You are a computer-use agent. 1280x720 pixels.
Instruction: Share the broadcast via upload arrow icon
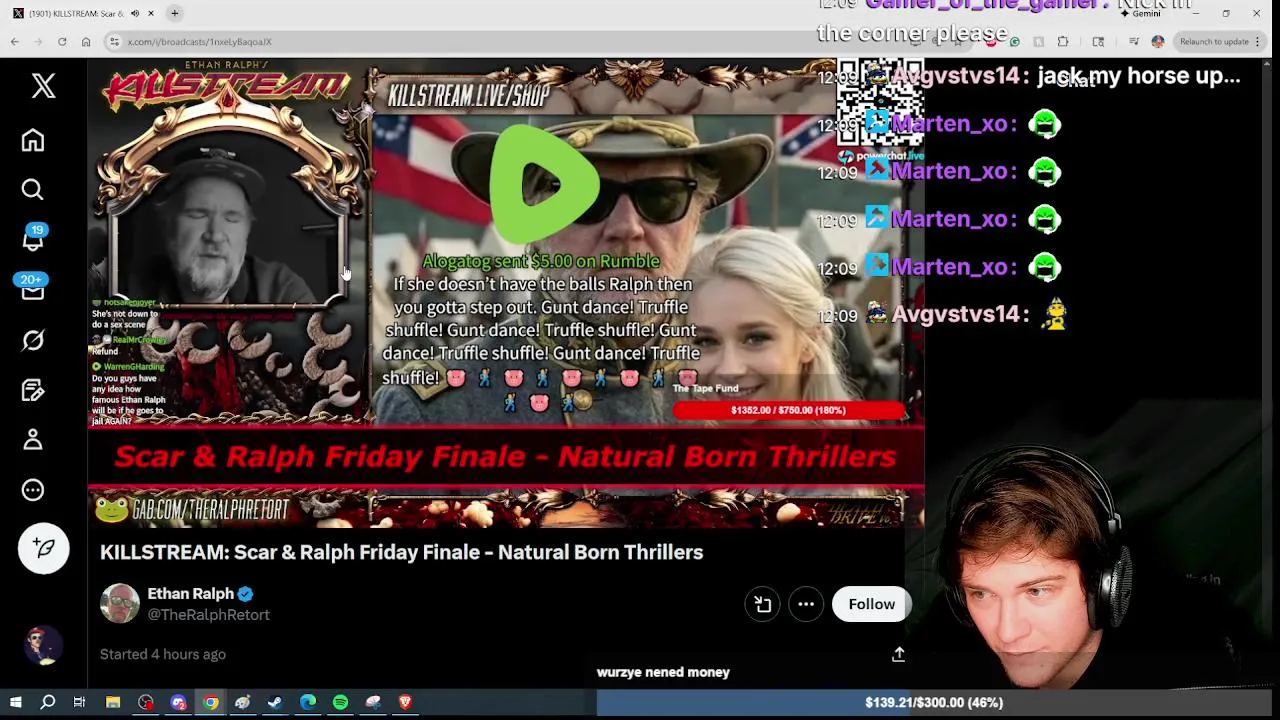click(x=898, y=654)
